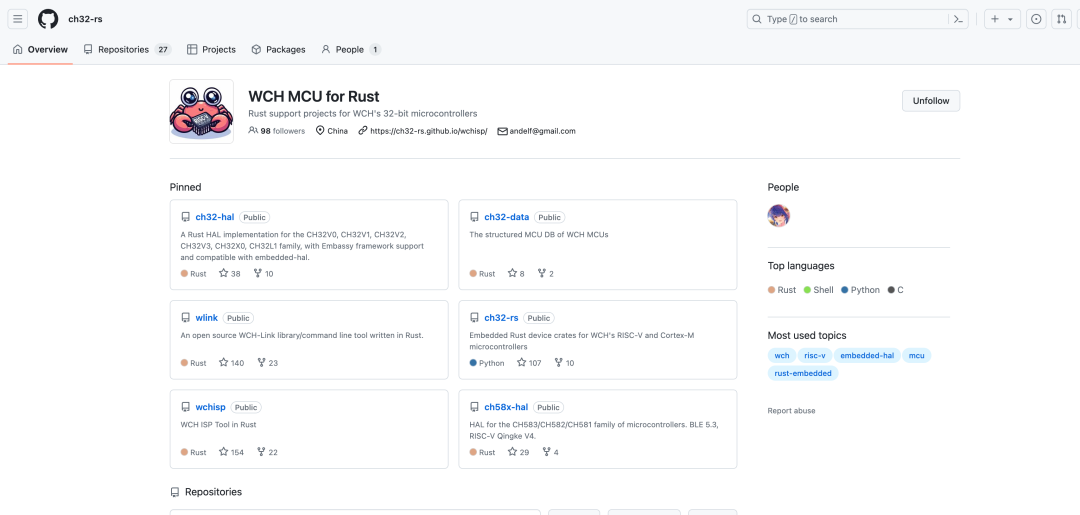Select the rust-embedded topic tag
1080x515 pixels.
pos(803,374)
